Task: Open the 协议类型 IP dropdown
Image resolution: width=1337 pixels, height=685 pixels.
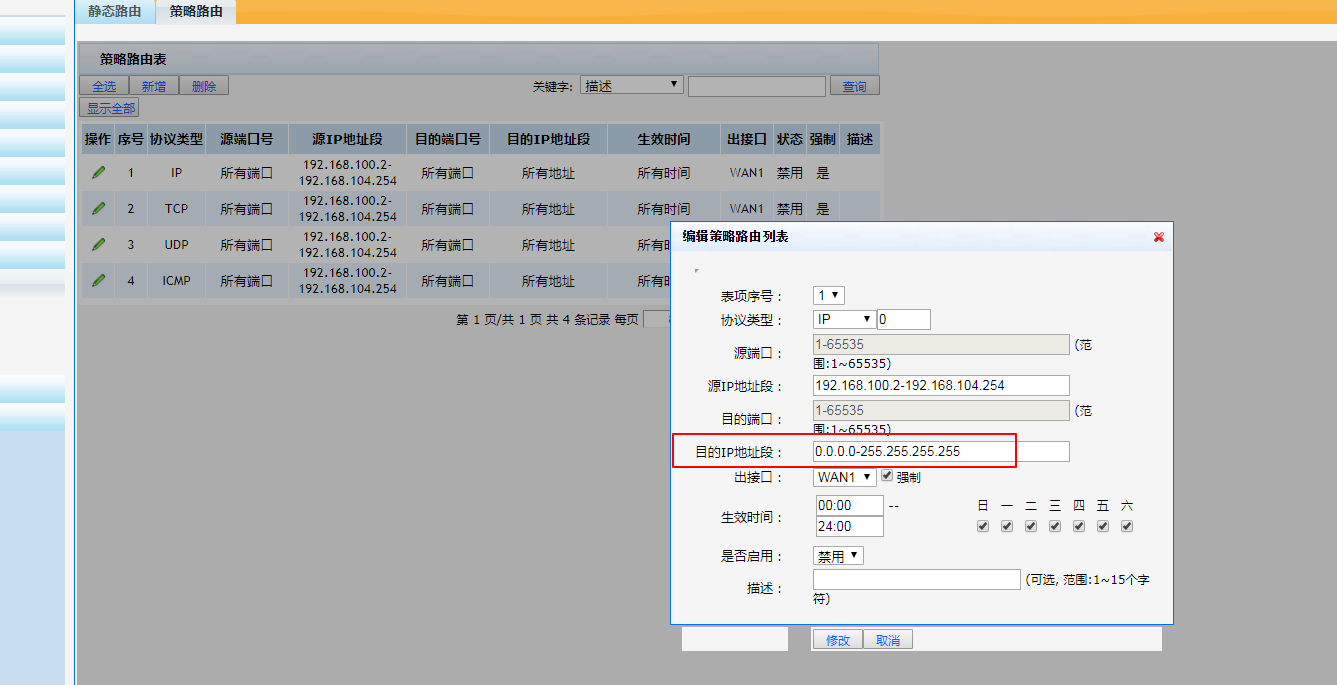Action: 845,319
